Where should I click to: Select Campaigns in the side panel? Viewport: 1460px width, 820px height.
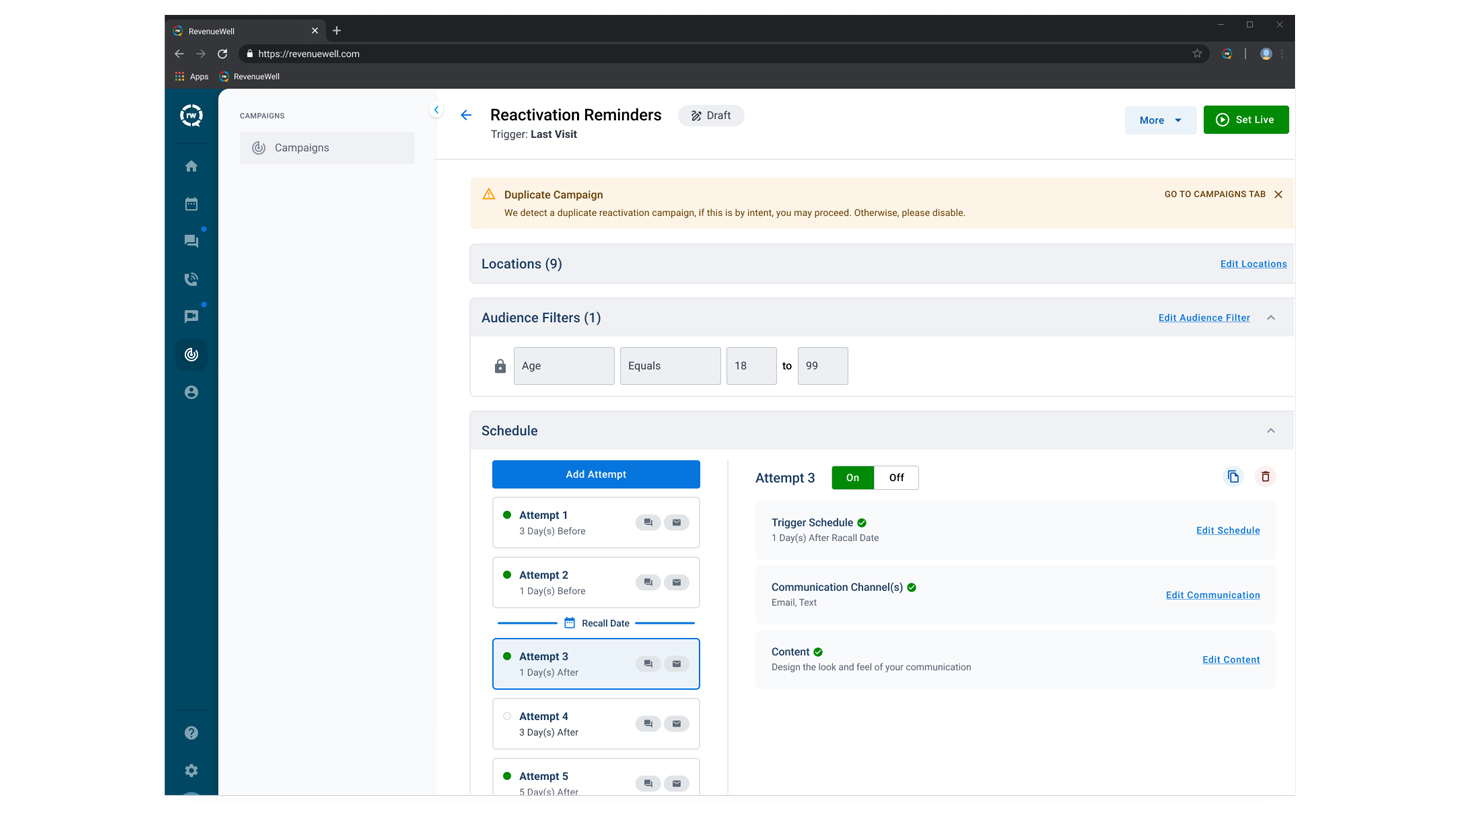[x=327, y=148]
